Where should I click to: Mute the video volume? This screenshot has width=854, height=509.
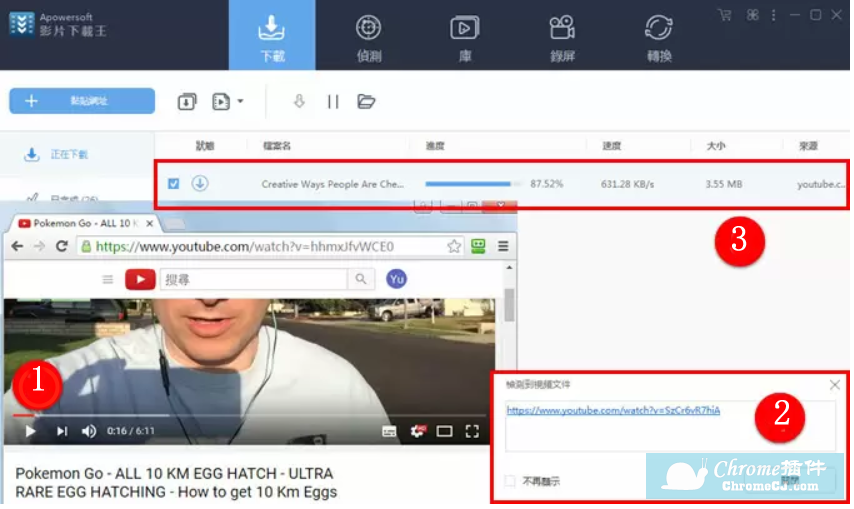[89, 431]
